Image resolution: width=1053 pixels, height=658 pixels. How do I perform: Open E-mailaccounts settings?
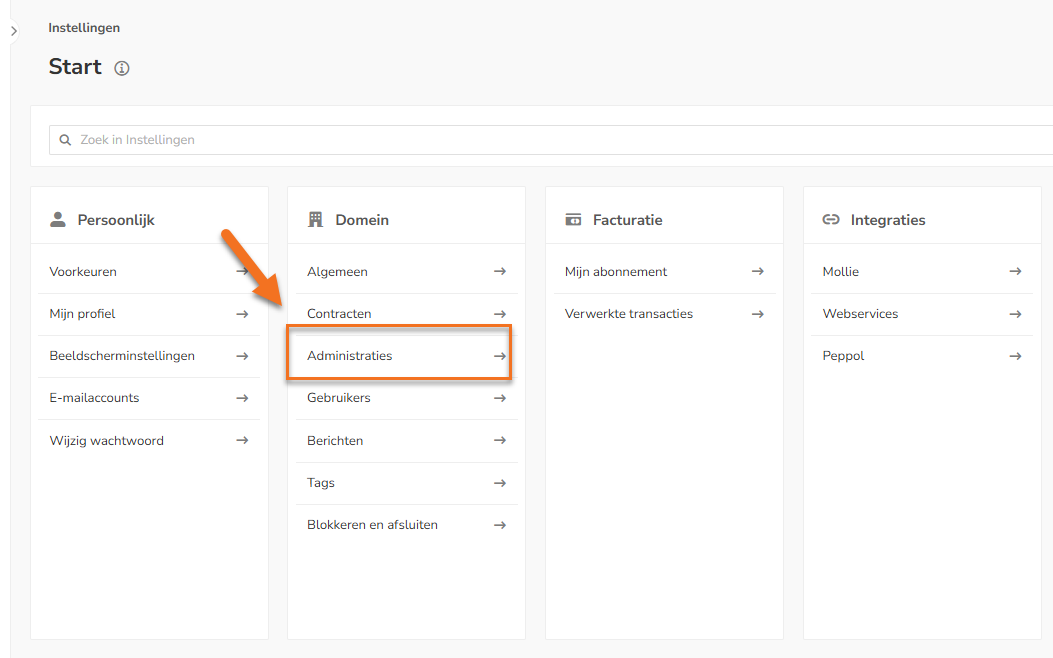point(148,398)
